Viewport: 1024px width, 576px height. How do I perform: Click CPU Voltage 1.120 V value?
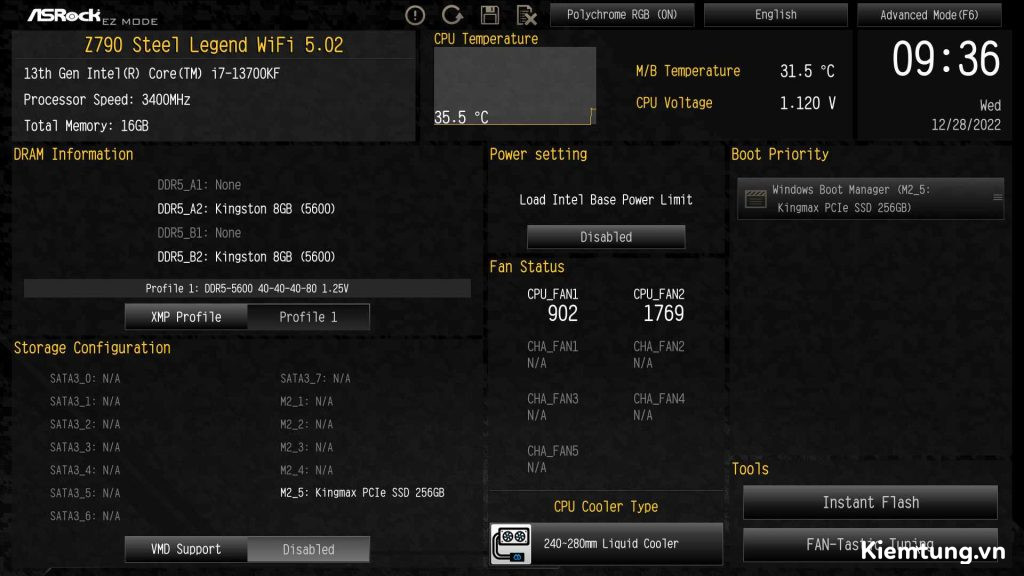pyautogui.click(x=807, y=103)
